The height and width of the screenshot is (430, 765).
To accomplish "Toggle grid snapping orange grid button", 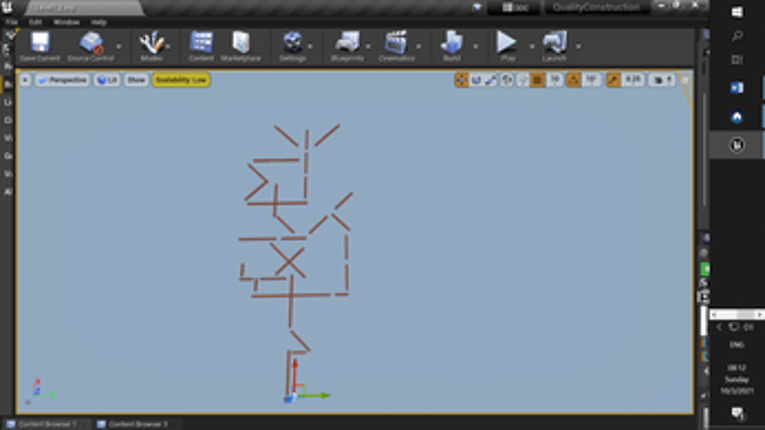I will tap(538, 80).
